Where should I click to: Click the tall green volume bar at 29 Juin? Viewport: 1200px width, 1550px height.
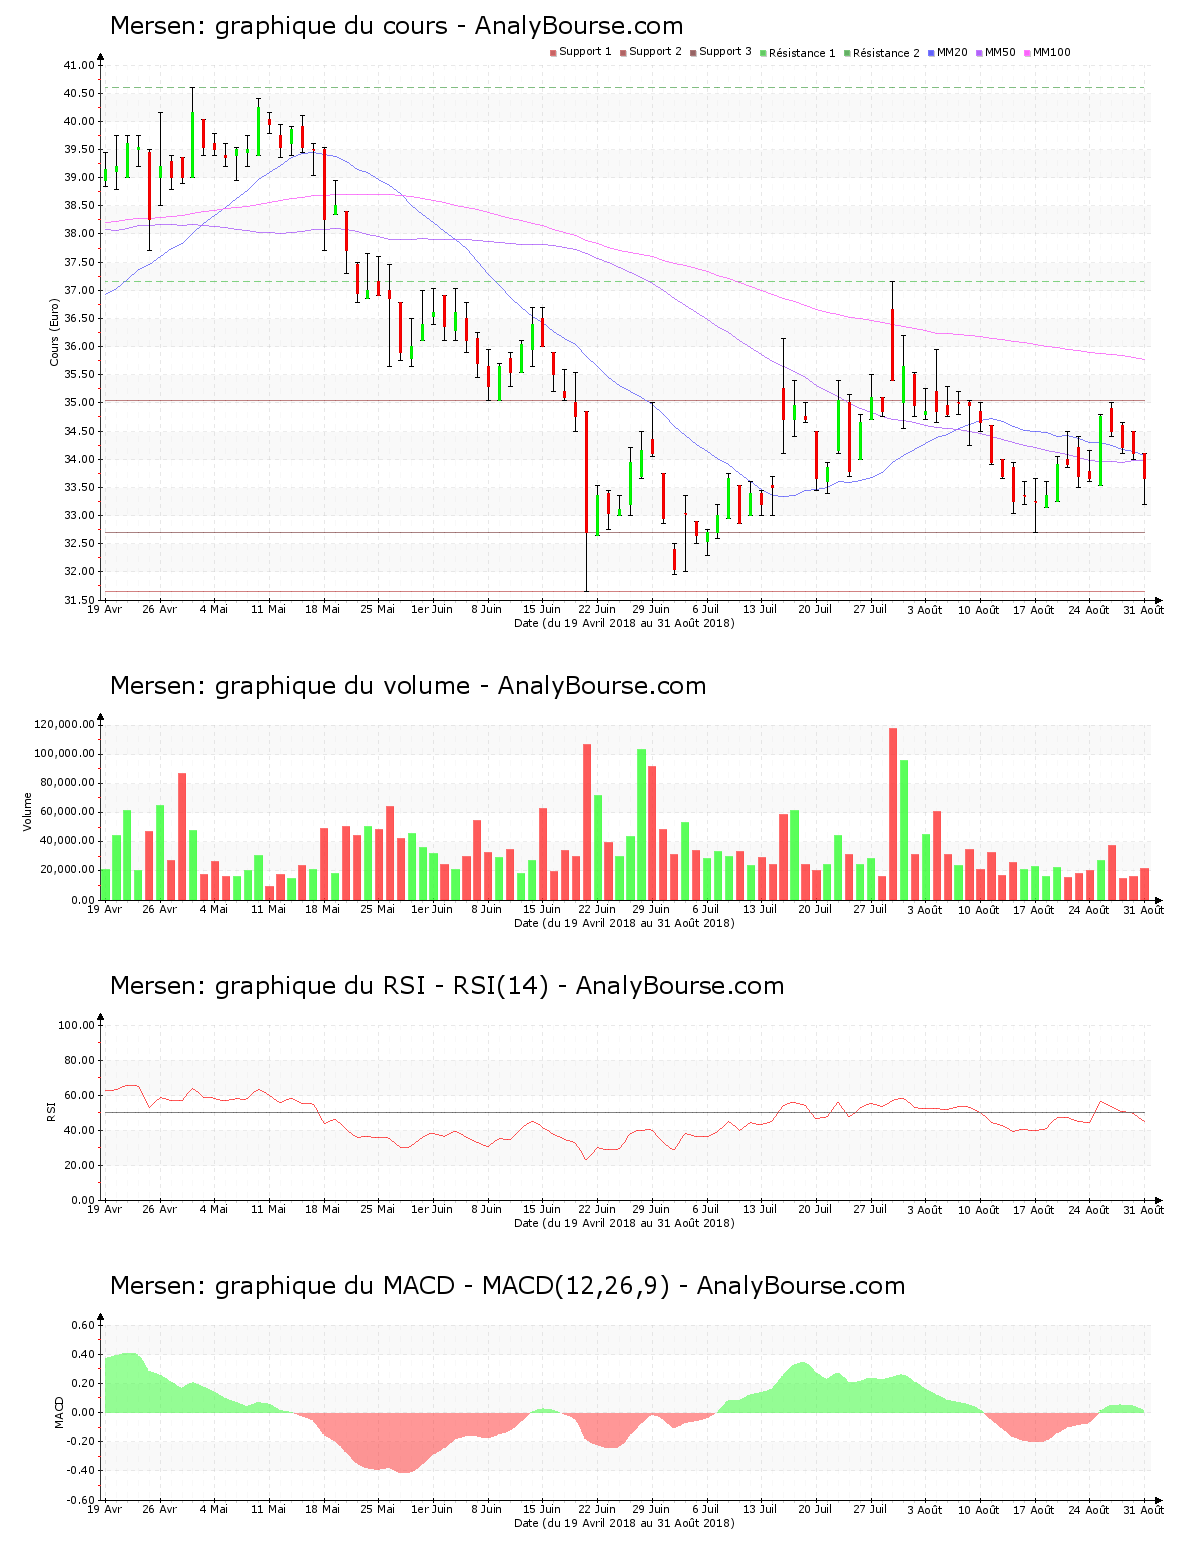point(641,824)
